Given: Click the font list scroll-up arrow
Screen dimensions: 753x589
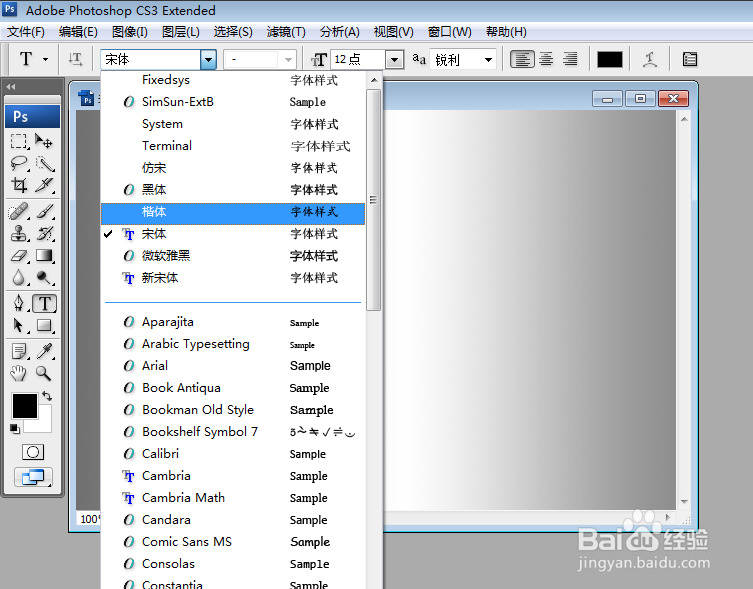Looking at the screenshot, I should pyautogui.click(x=374, y=80).
